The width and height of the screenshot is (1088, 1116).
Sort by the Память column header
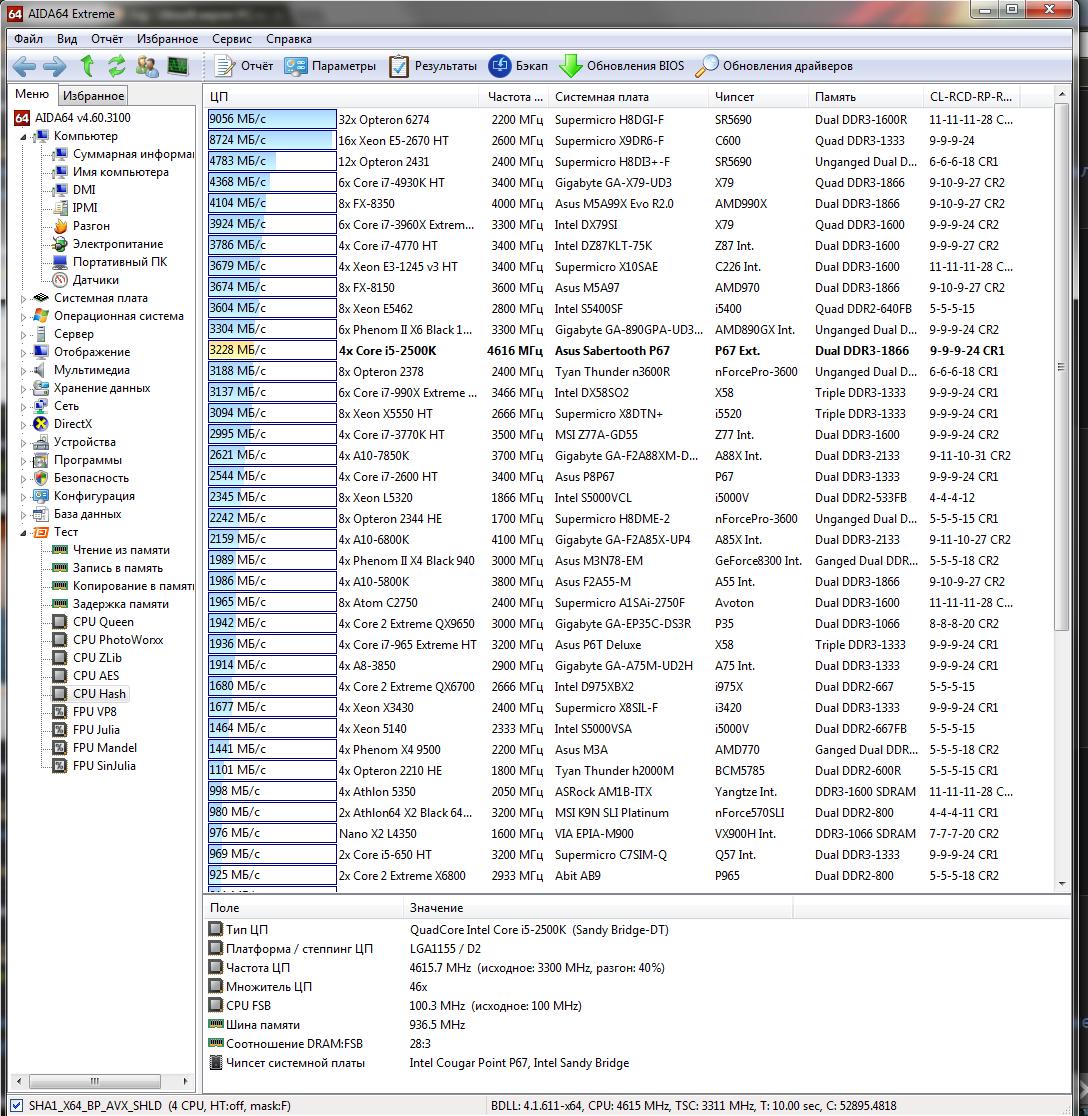(866, 97)
